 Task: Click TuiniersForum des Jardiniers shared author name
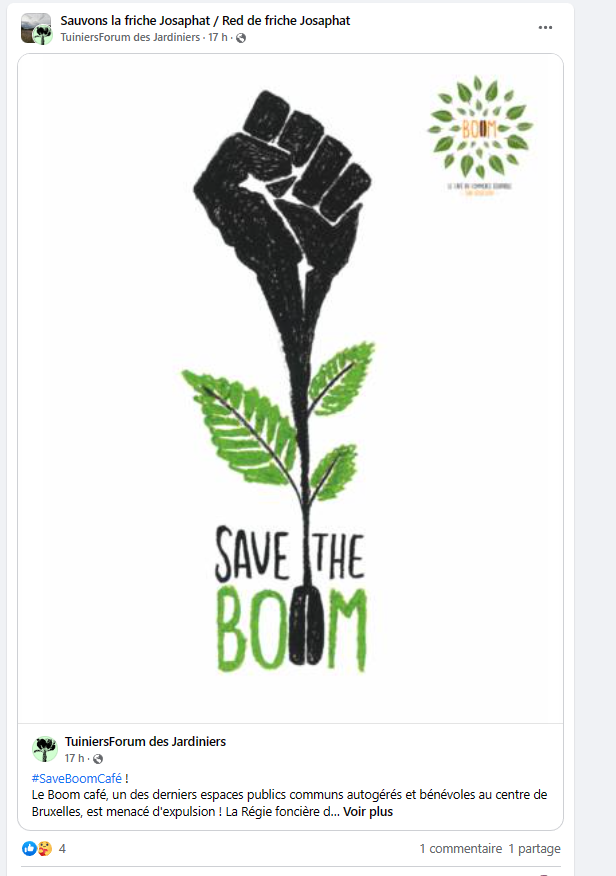point(145,741)
